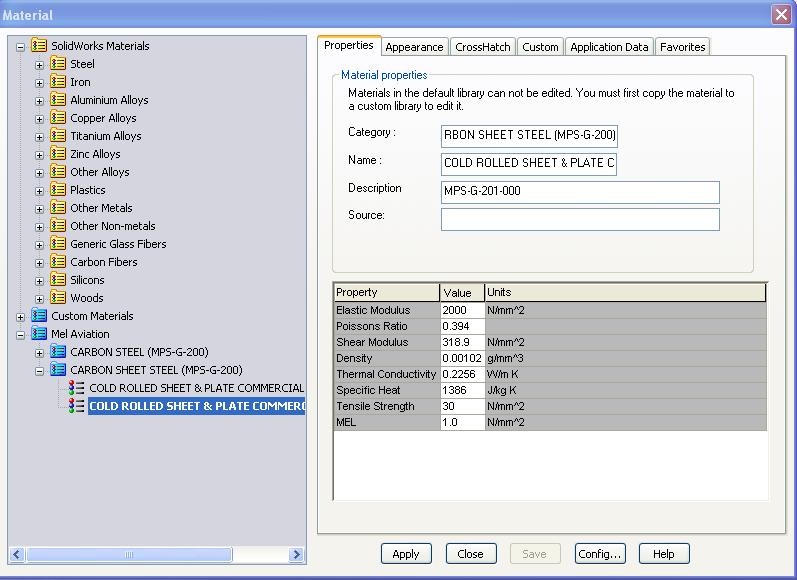Click the Description field MPS-G-201-000

(580, 192)
